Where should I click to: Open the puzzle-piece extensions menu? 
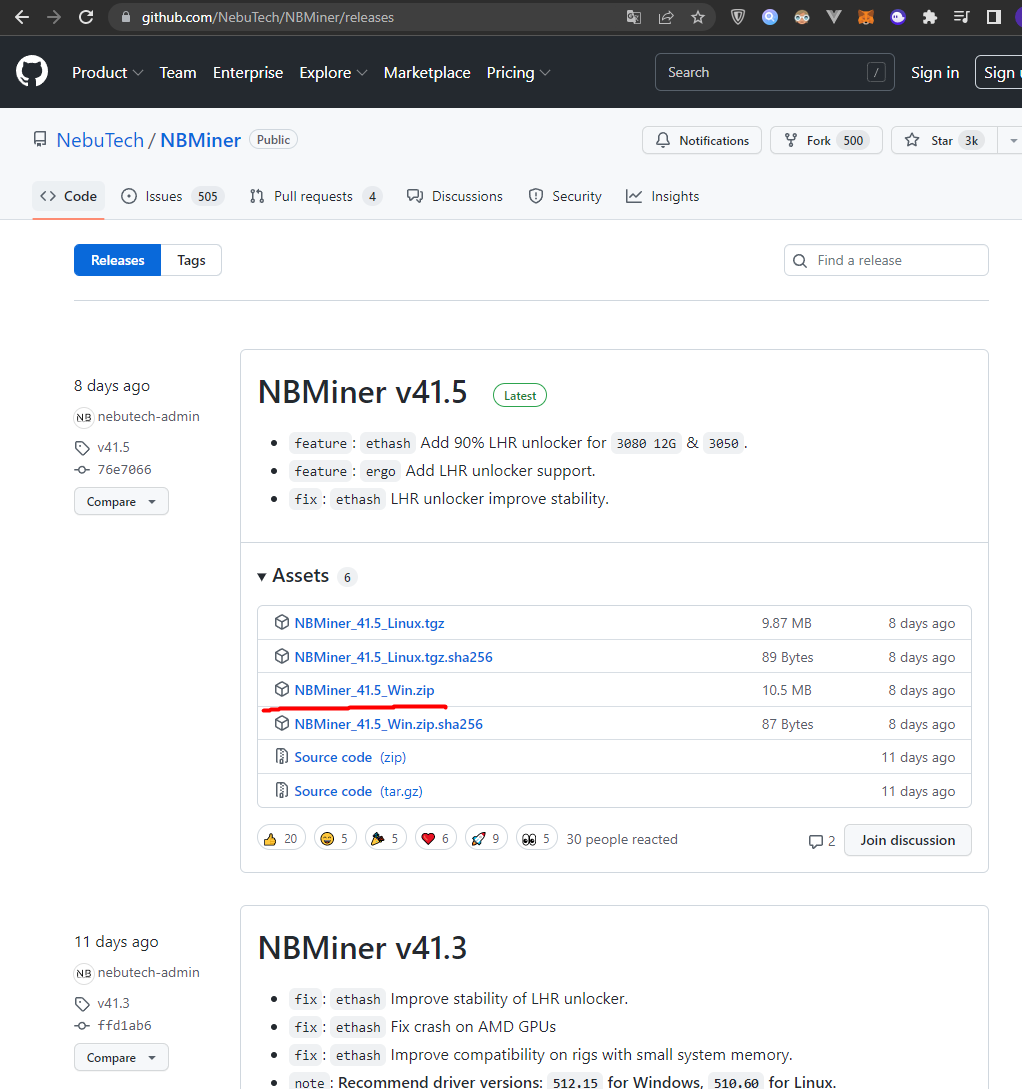point(930,17)
